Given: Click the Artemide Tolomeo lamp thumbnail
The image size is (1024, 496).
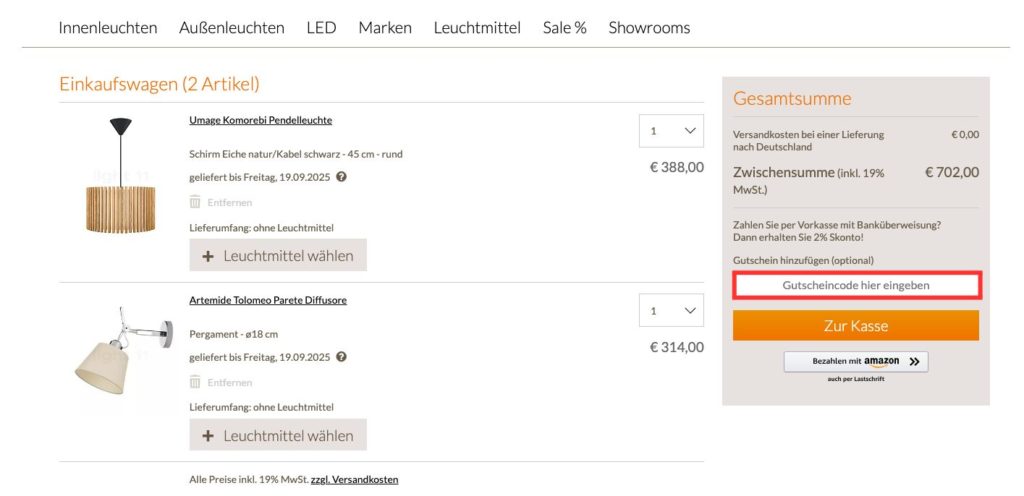Looking at the screenshot, I should click(124, 350).
